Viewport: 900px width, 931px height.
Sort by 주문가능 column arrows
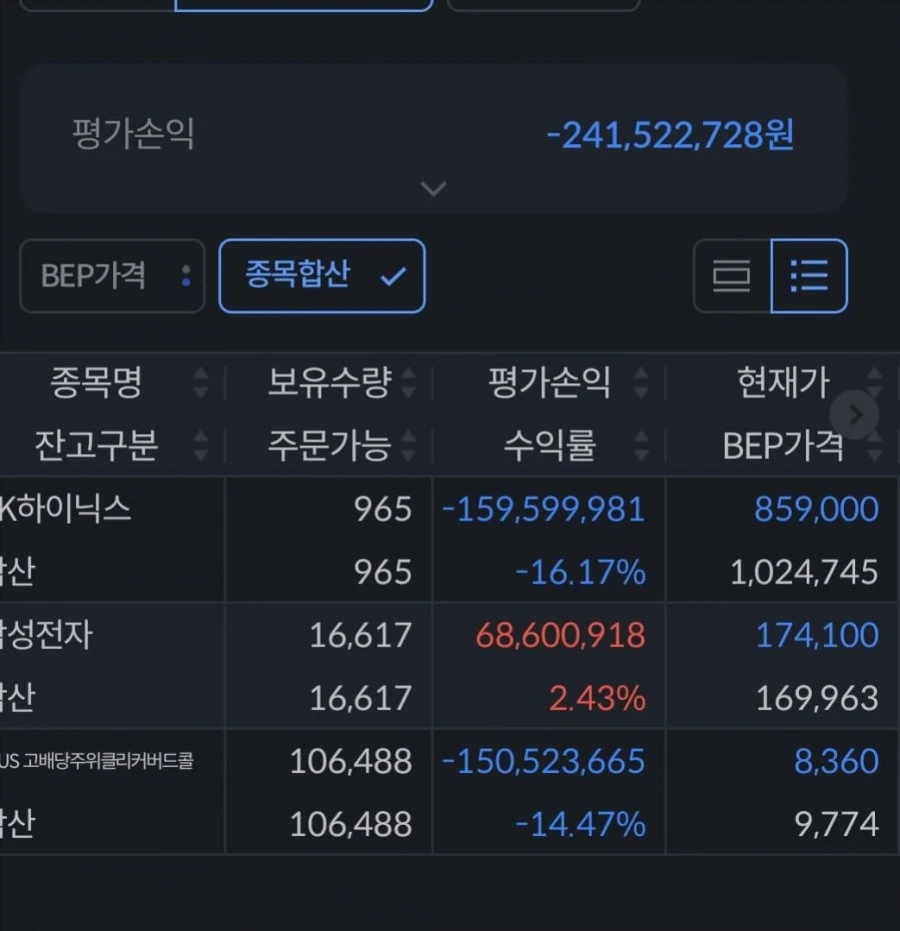coord(408,445)
